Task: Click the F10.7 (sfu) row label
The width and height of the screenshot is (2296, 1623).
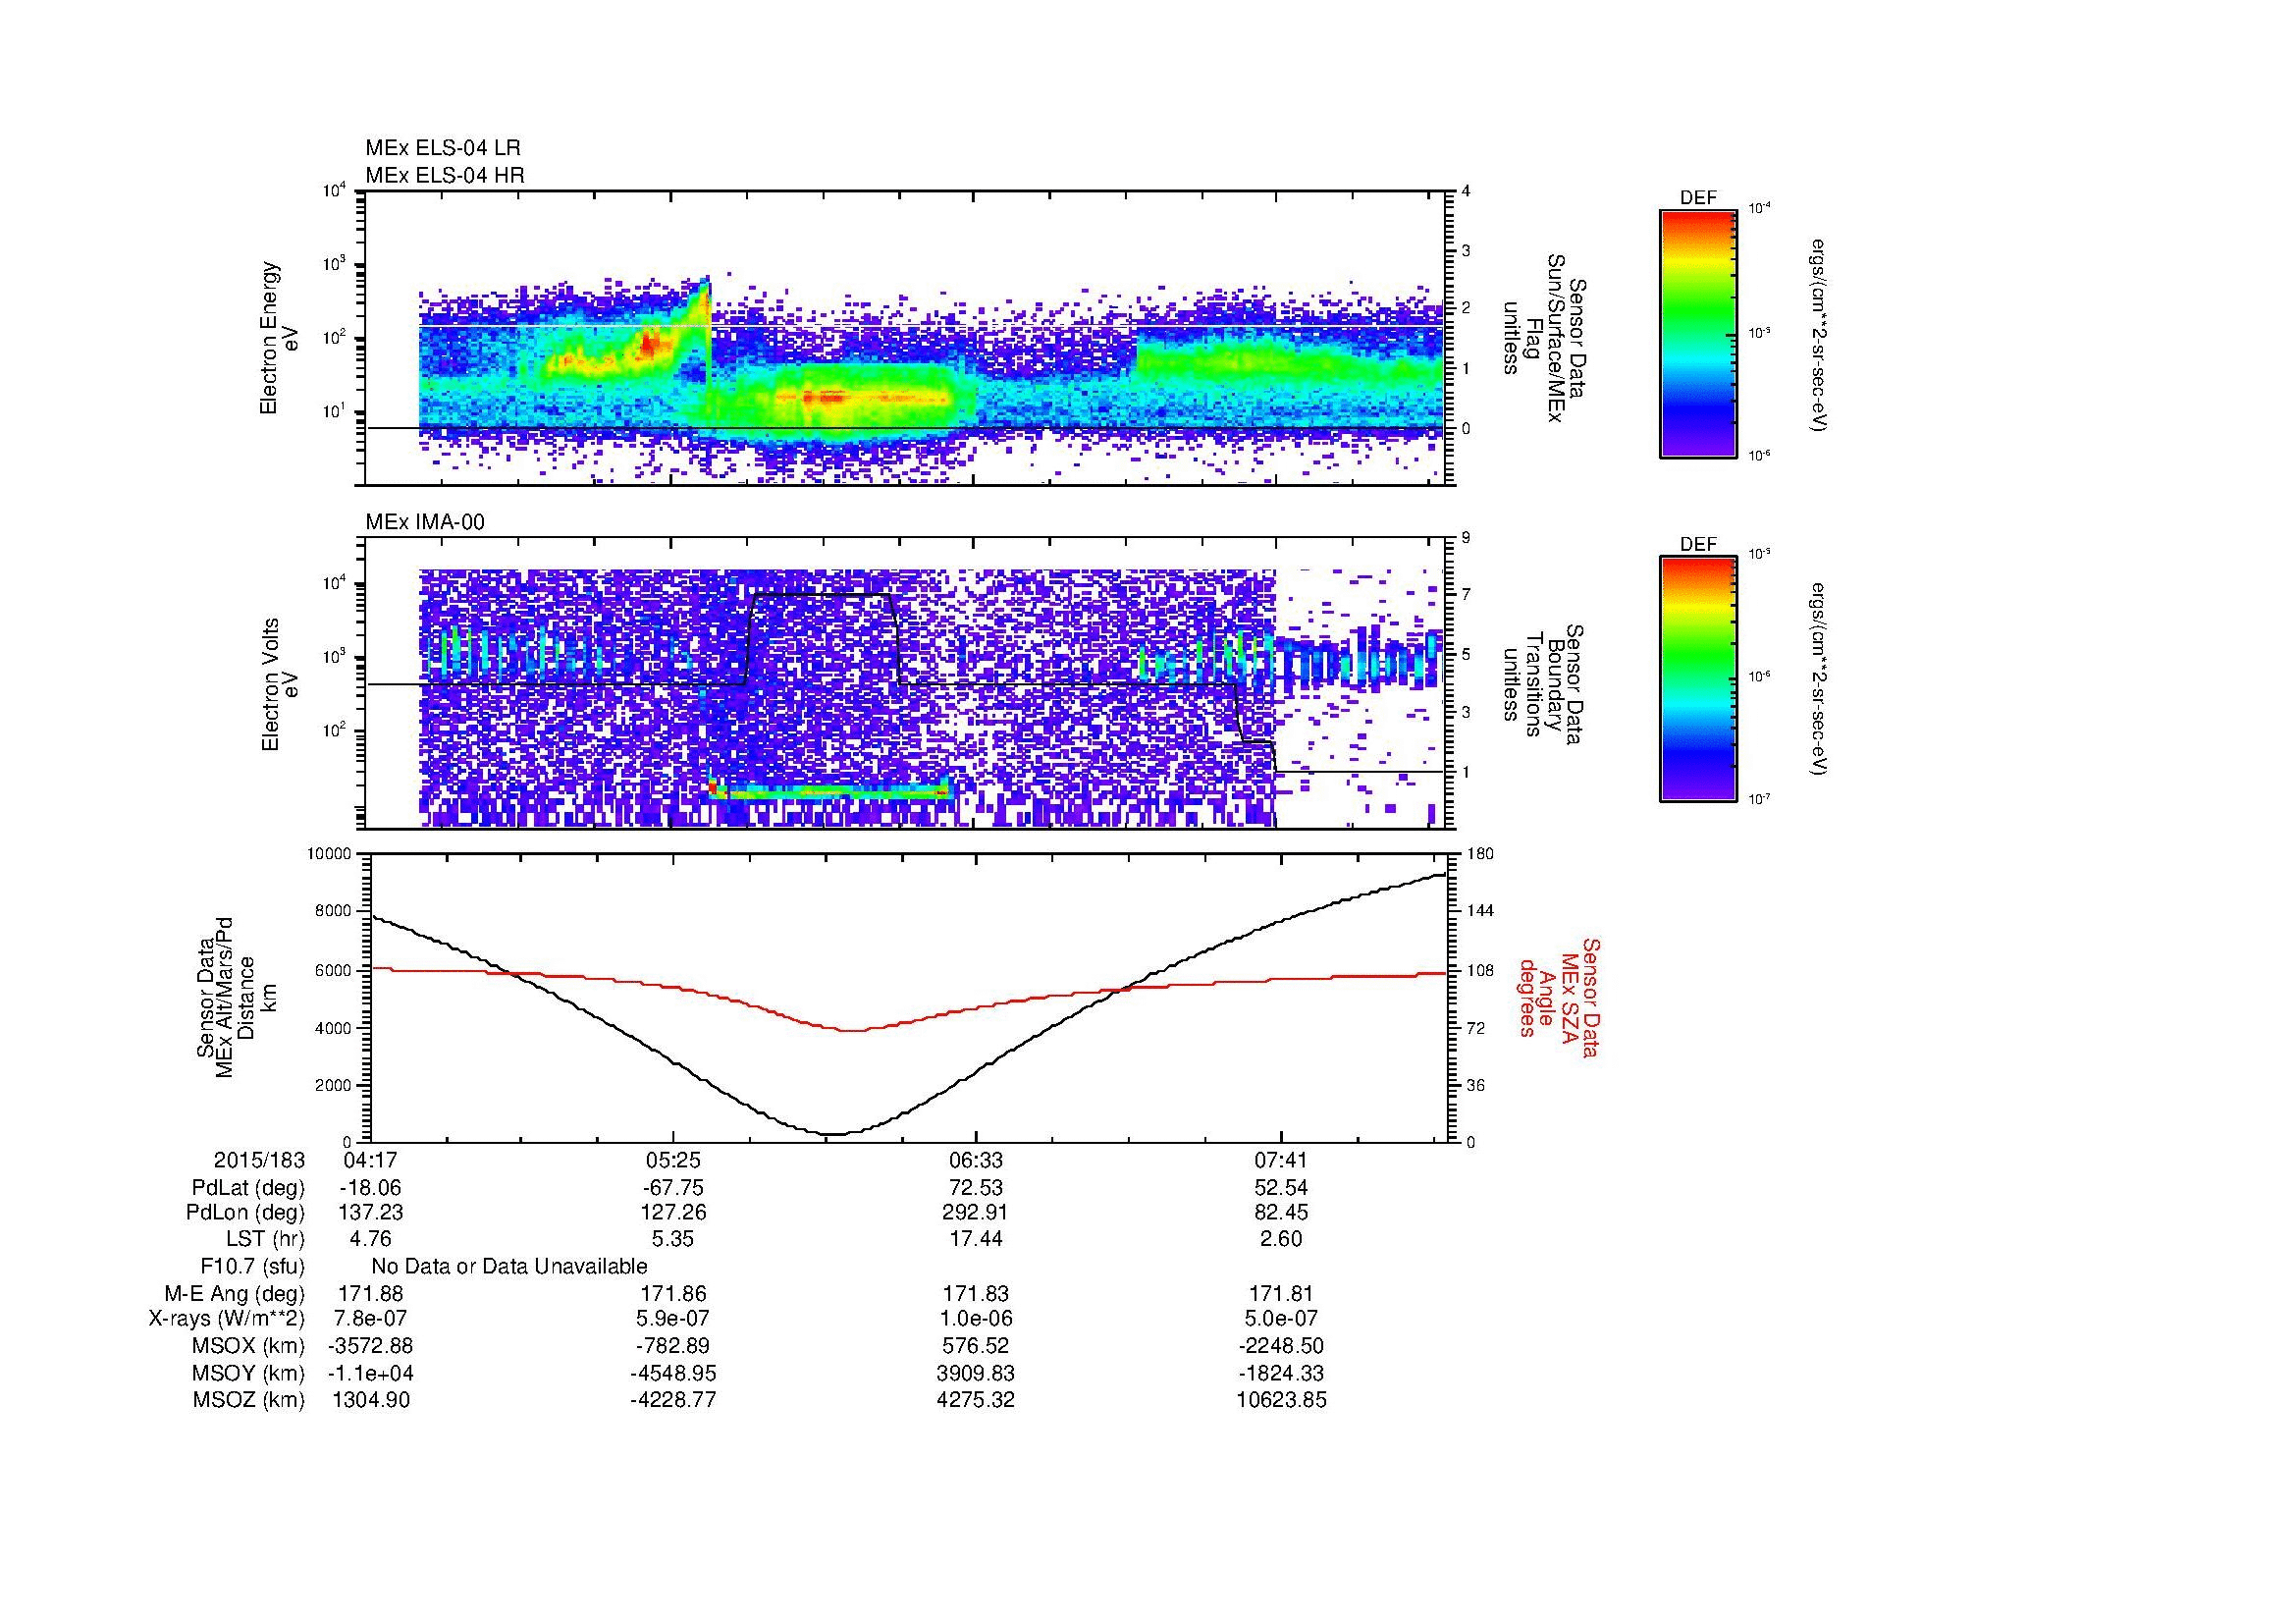Action: [x=252, y=1266]
